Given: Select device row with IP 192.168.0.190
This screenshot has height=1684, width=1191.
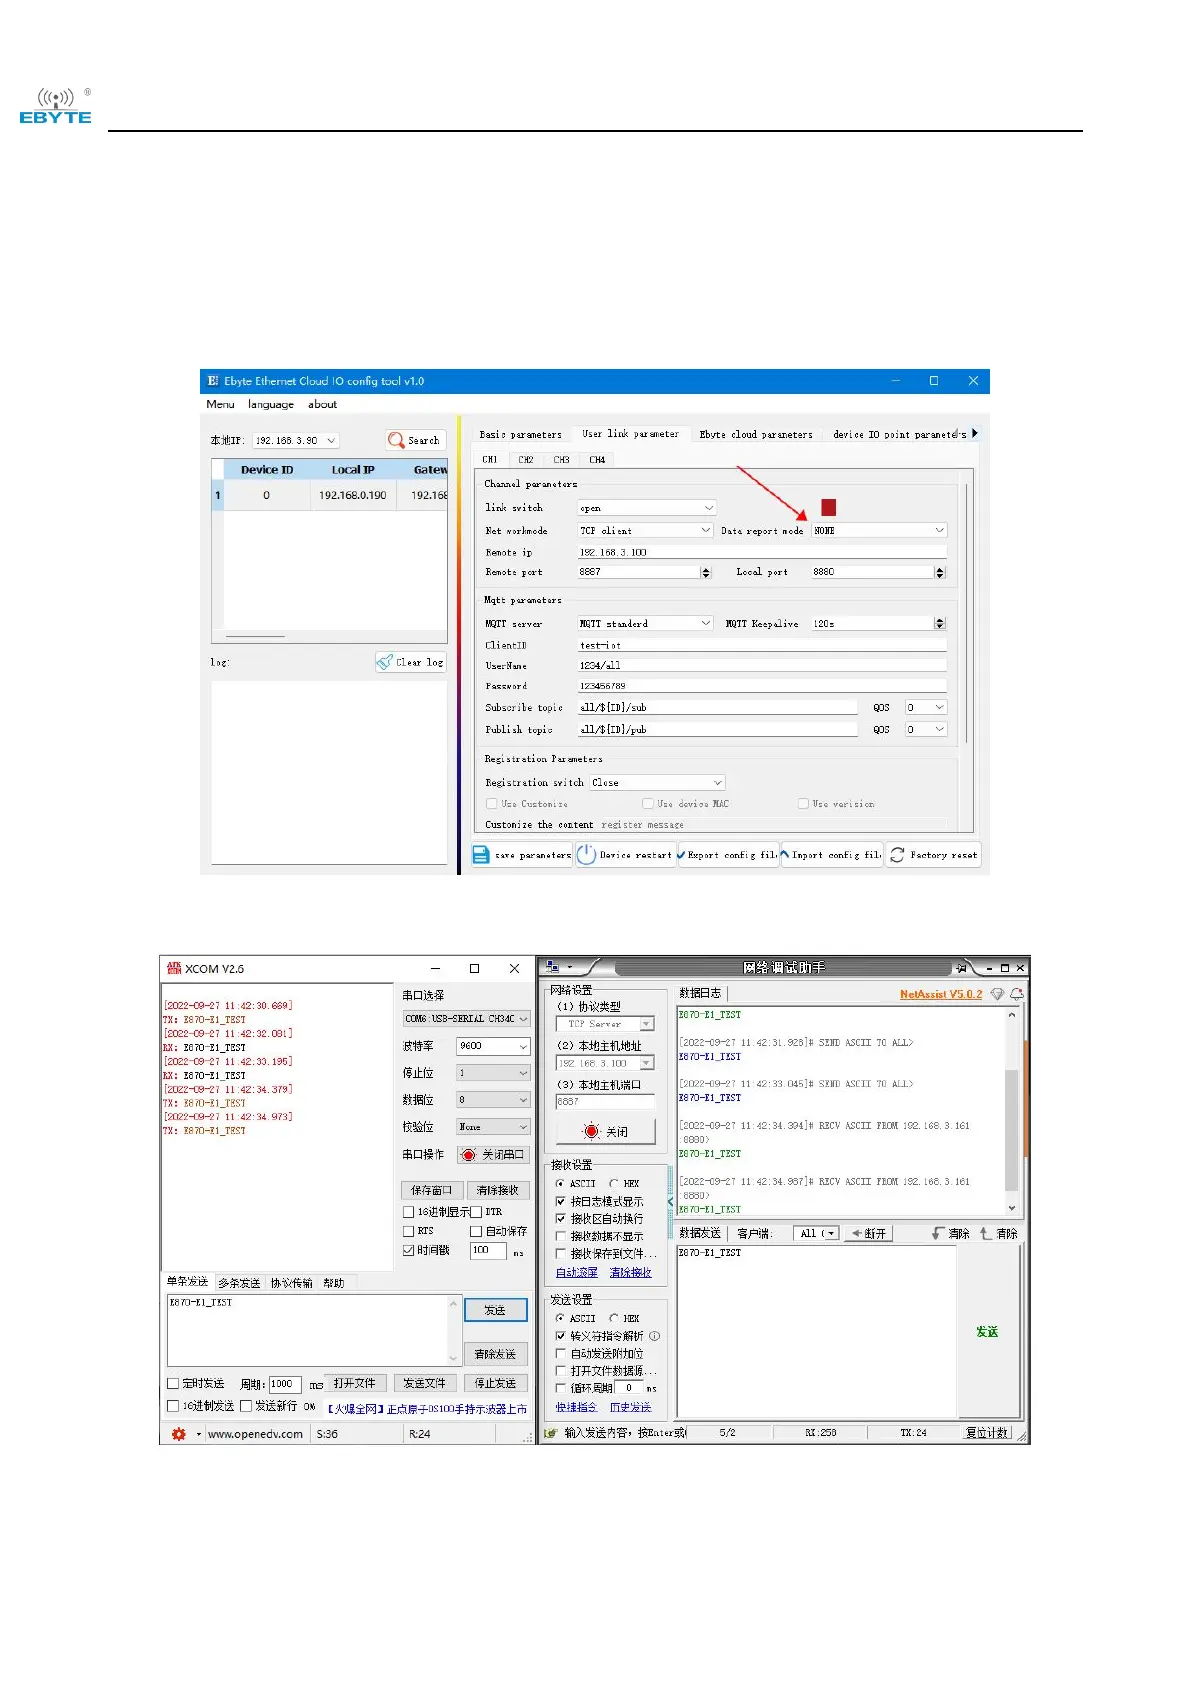Looking at the screenshot, I should pos(330,496).
